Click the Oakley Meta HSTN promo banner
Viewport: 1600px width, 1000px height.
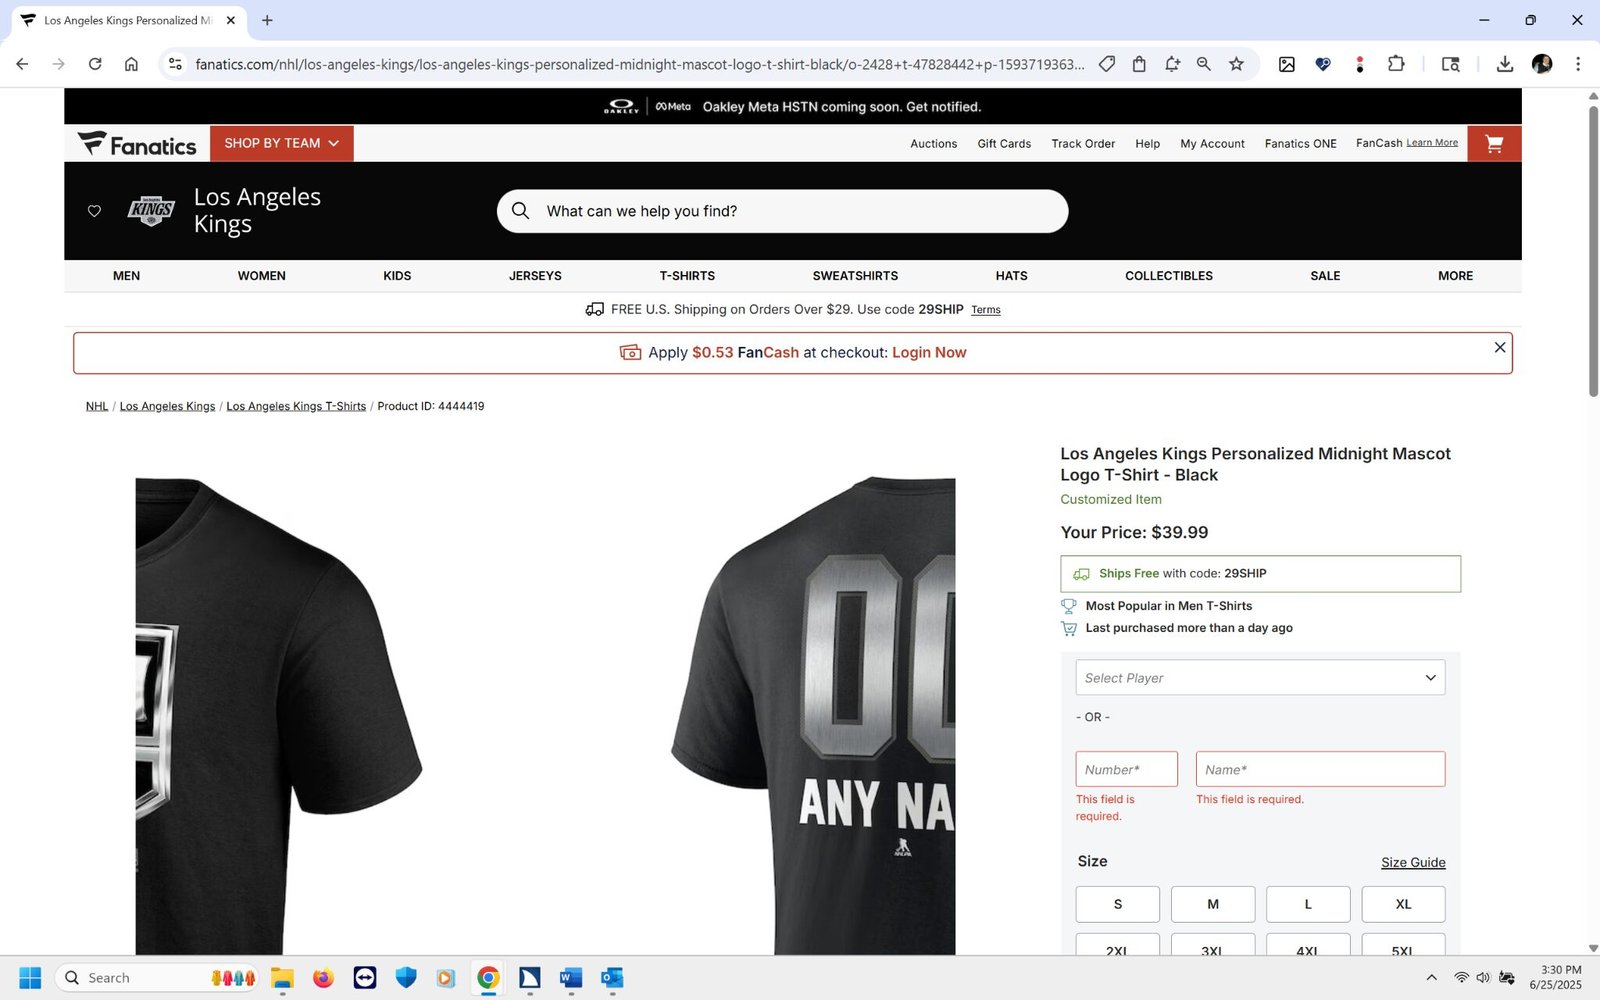coord(793,106)
